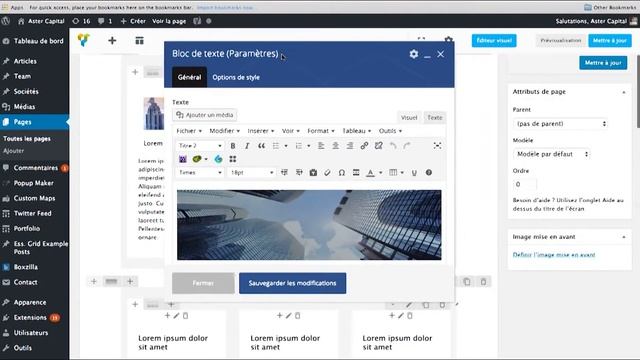
Task: Click the paste as text clipboard icon
Action: click(313, 173)
